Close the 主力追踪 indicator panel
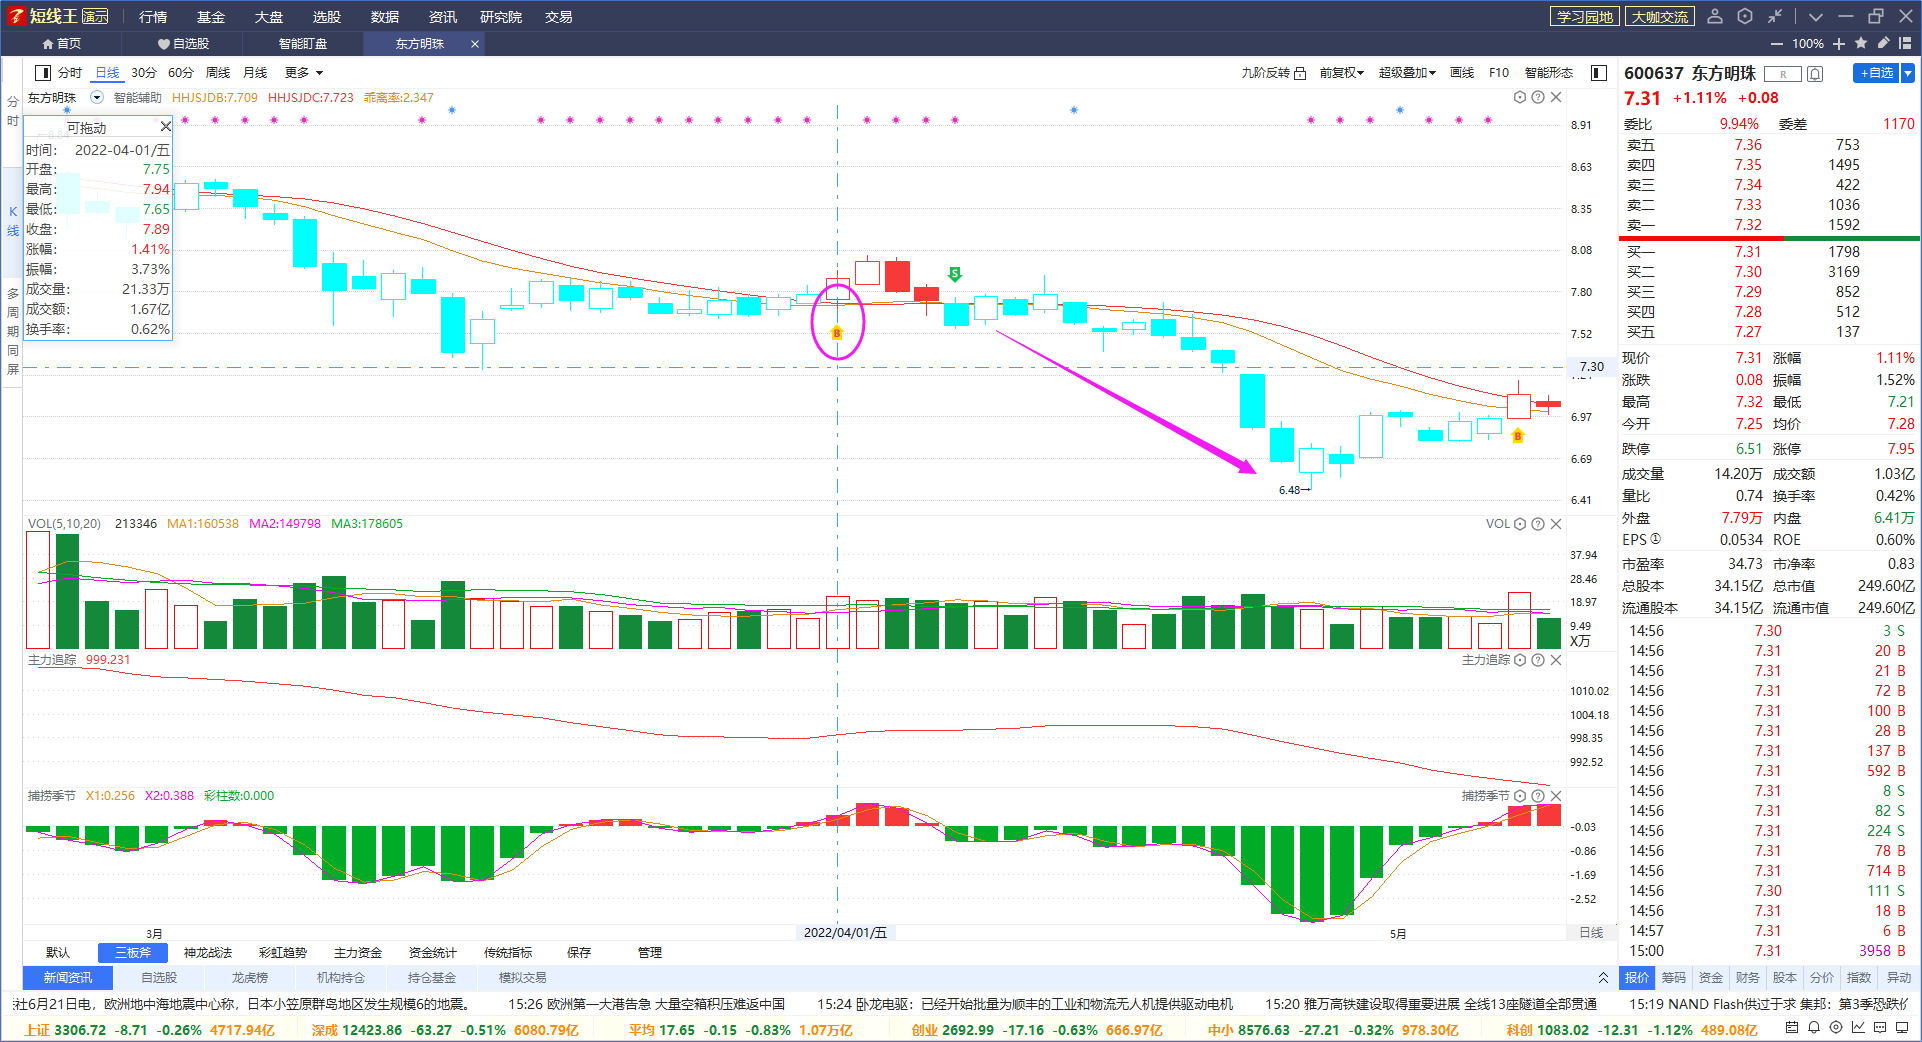This screenshot has width=1922, height=1042. (1556, 660)
